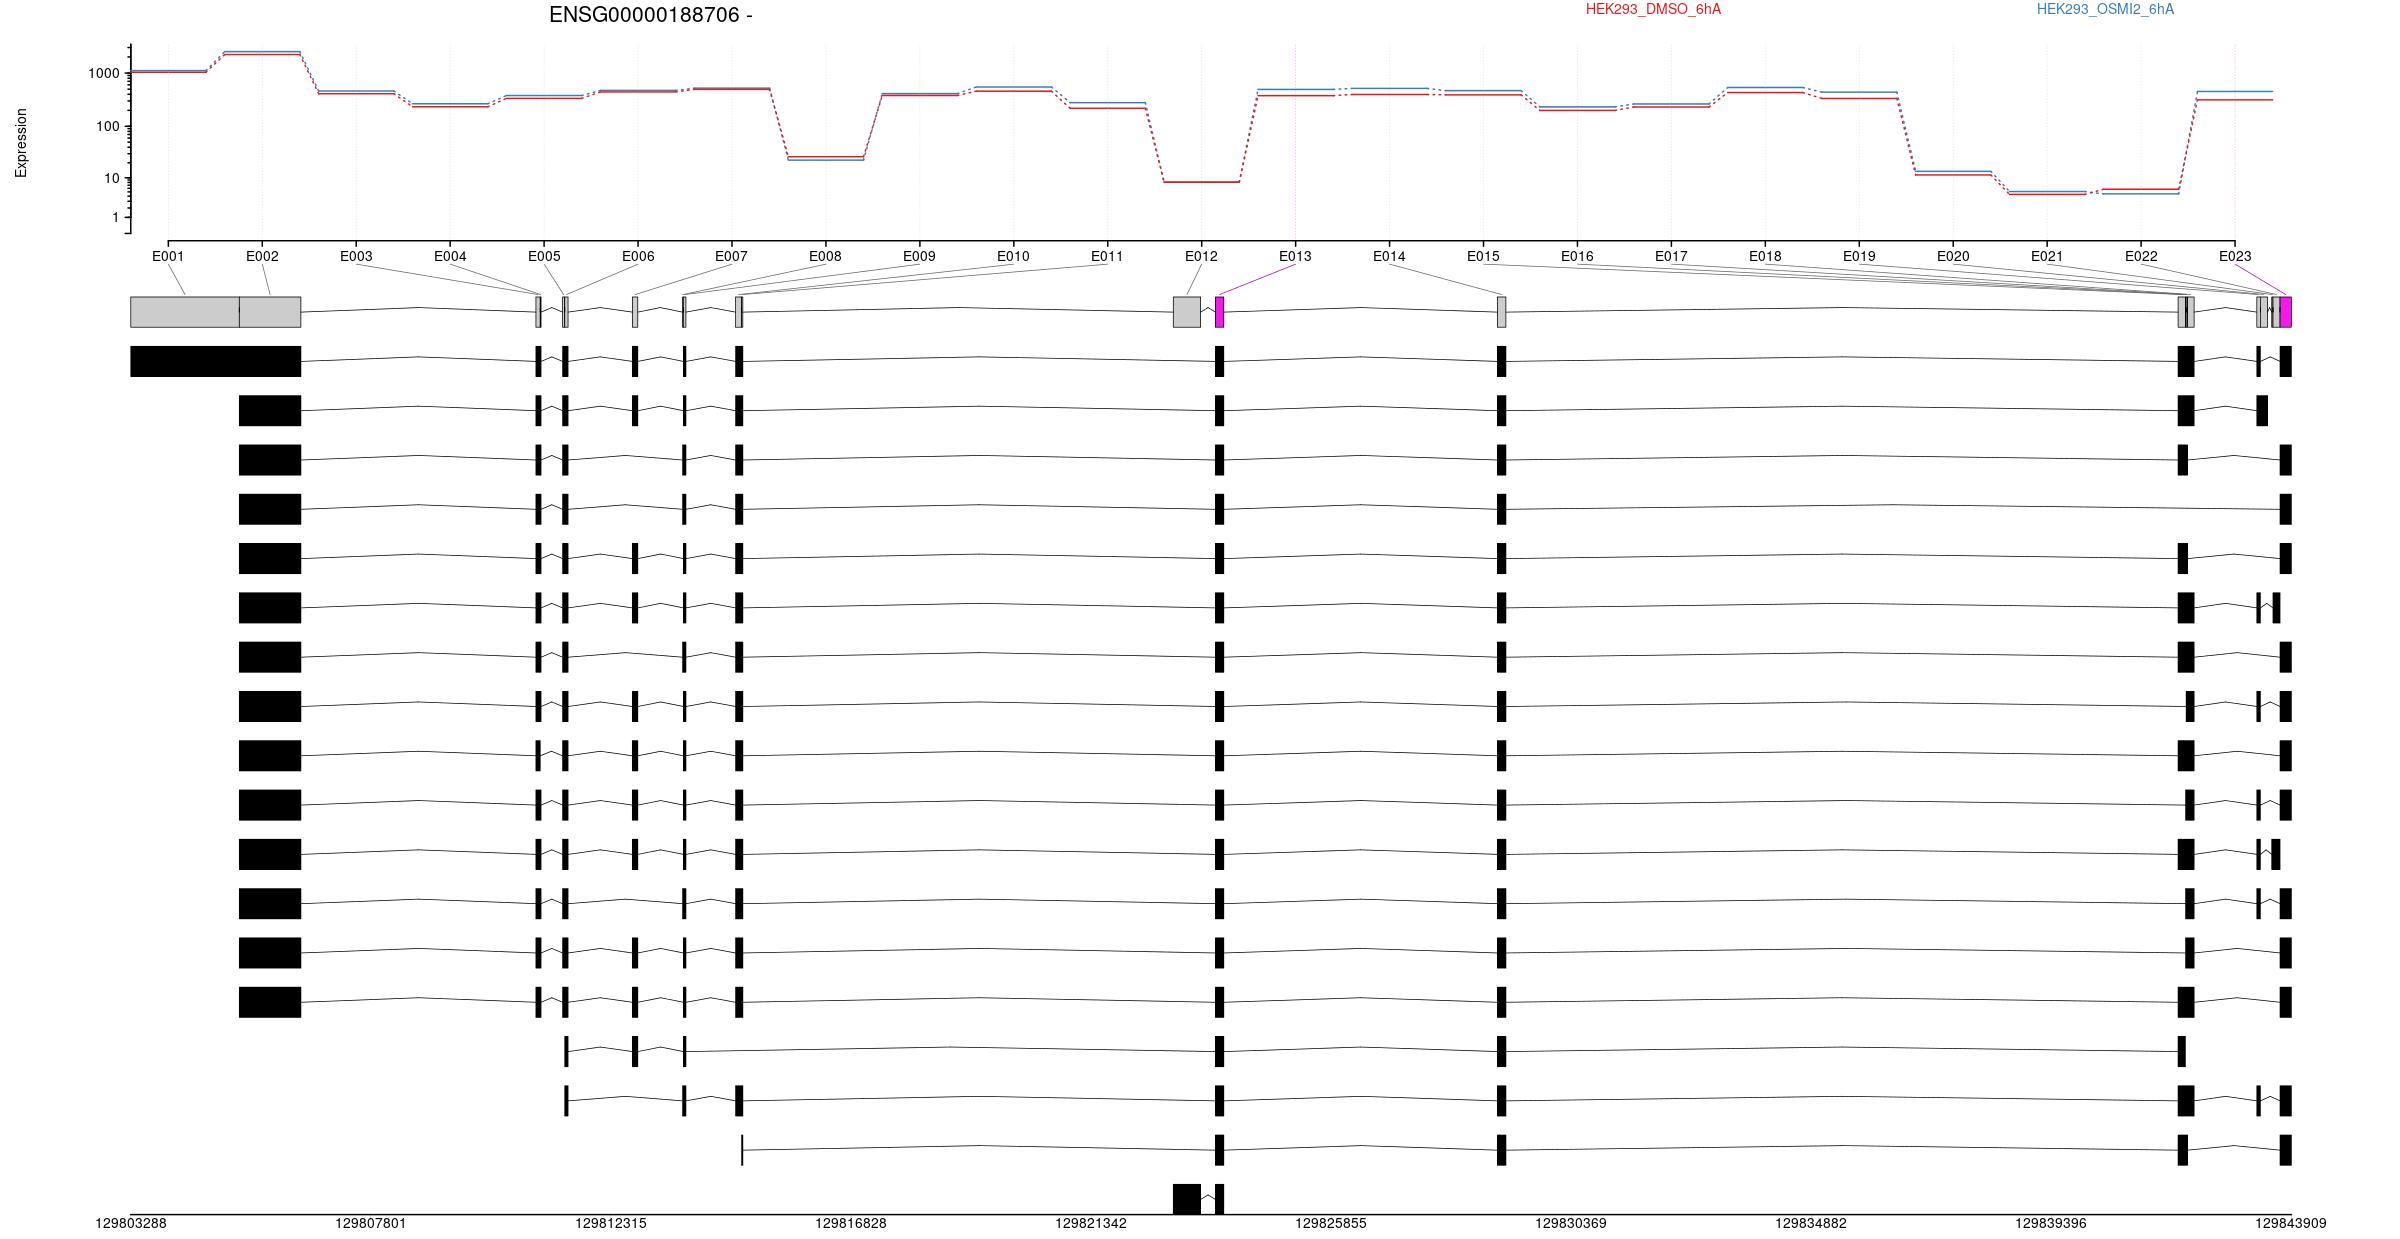The height and width of the screenshot is (1239, 2400).
Task: Click genomic coordinate 129816828
Action: coord(851,1223)
